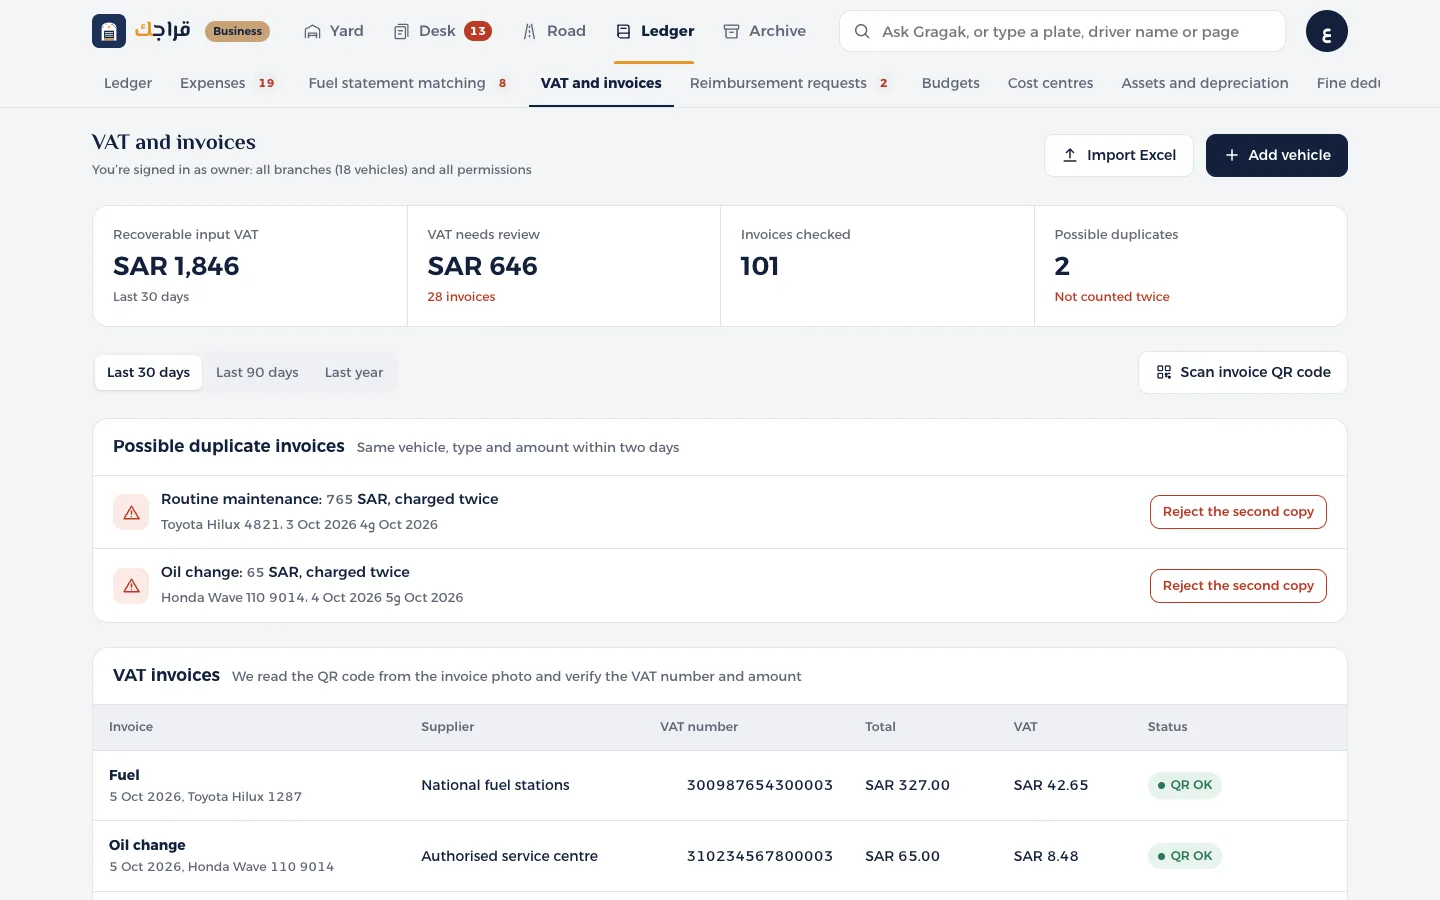Select the Last 30 days range
This screenshot has width=1440, height=900.
point(148,372)
